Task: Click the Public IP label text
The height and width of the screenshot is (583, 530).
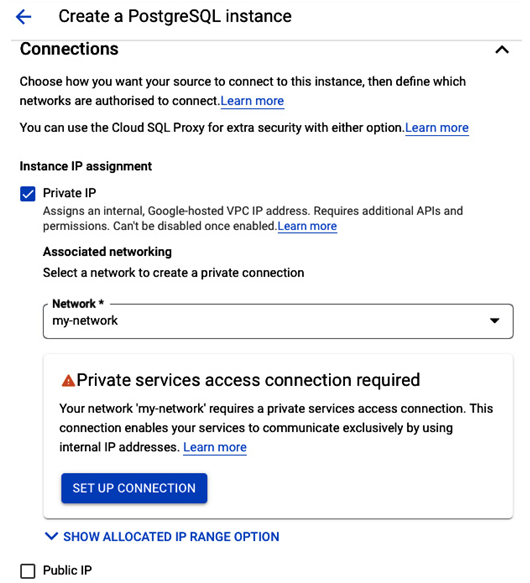Action: click(67, 570)
